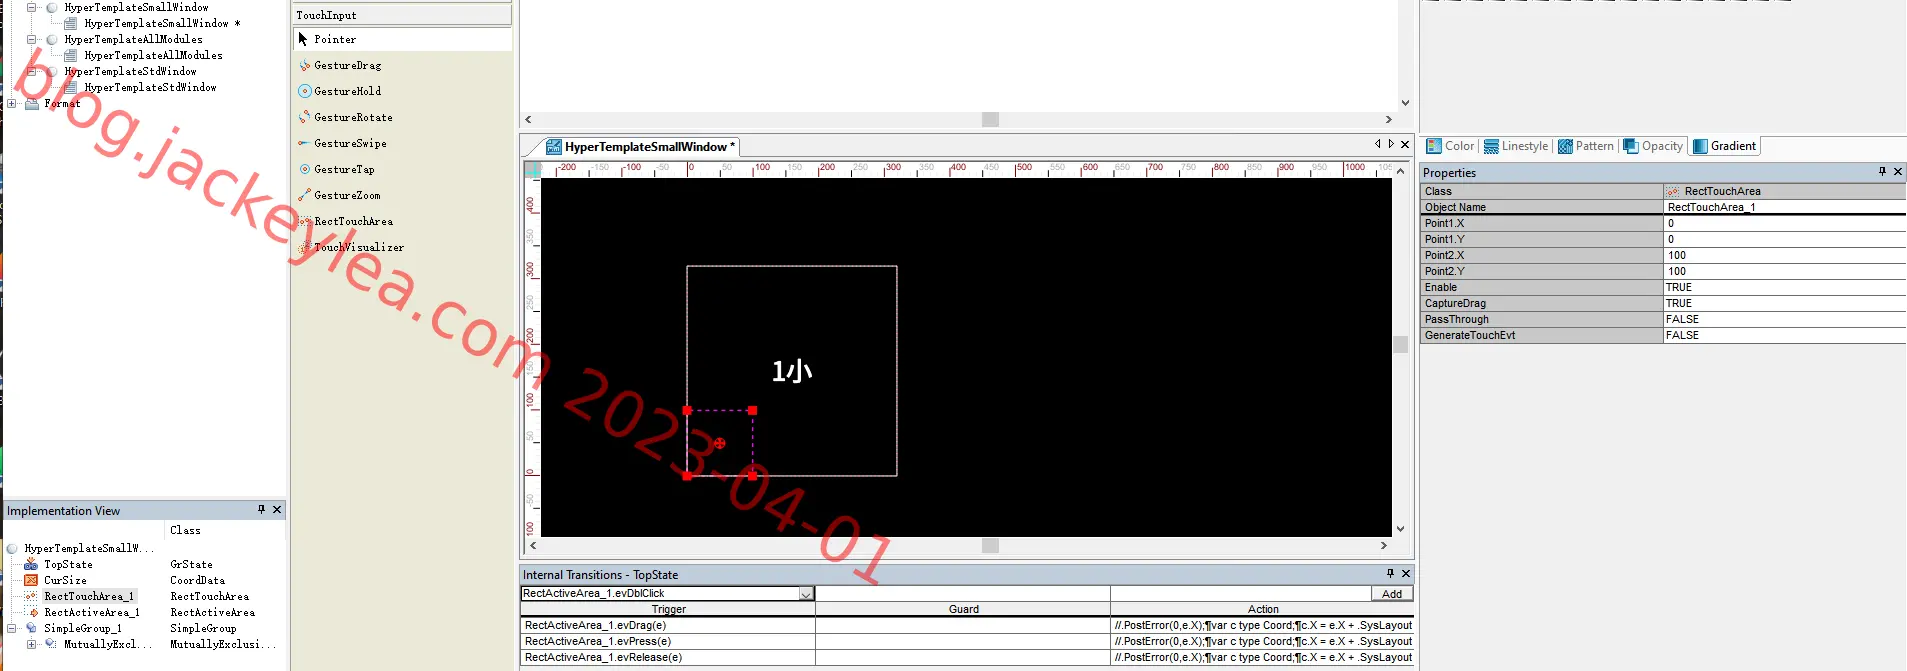Click the canvas horizontal scrollbar thumb
1907x671 pixels.
990,545
